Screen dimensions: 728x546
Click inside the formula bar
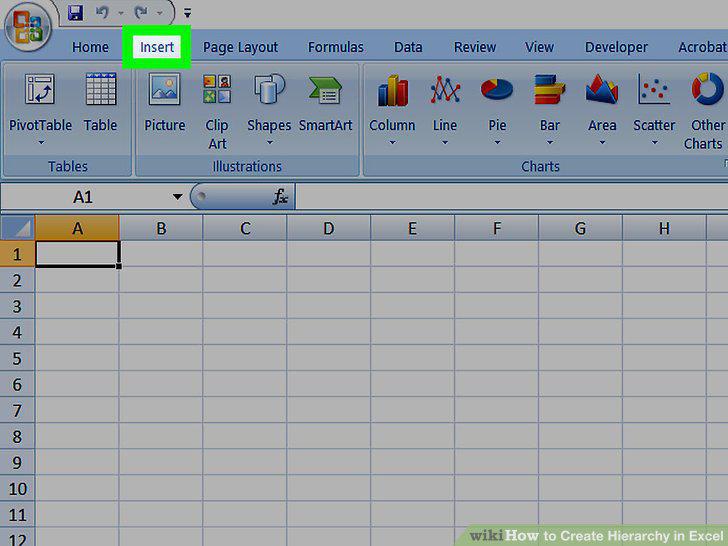(511, 197)
